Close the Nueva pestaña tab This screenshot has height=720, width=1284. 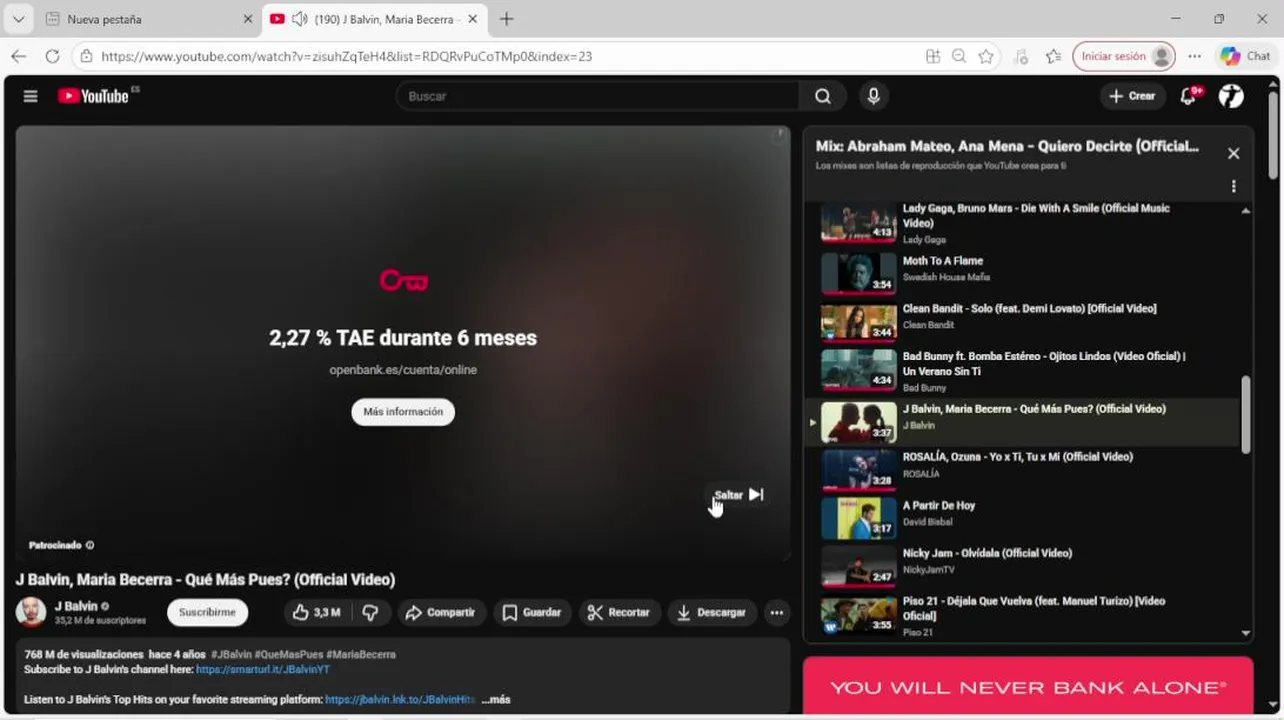pos(248,19)
